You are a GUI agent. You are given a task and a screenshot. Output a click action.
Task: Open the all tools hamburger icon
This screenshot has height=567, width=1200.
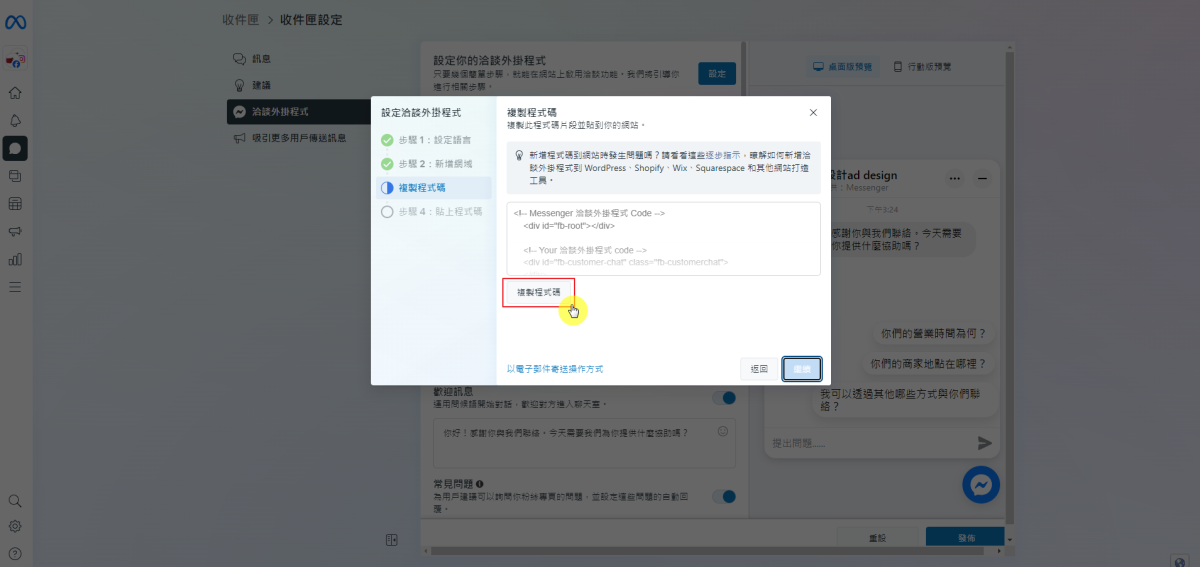[x=15, y=287]
